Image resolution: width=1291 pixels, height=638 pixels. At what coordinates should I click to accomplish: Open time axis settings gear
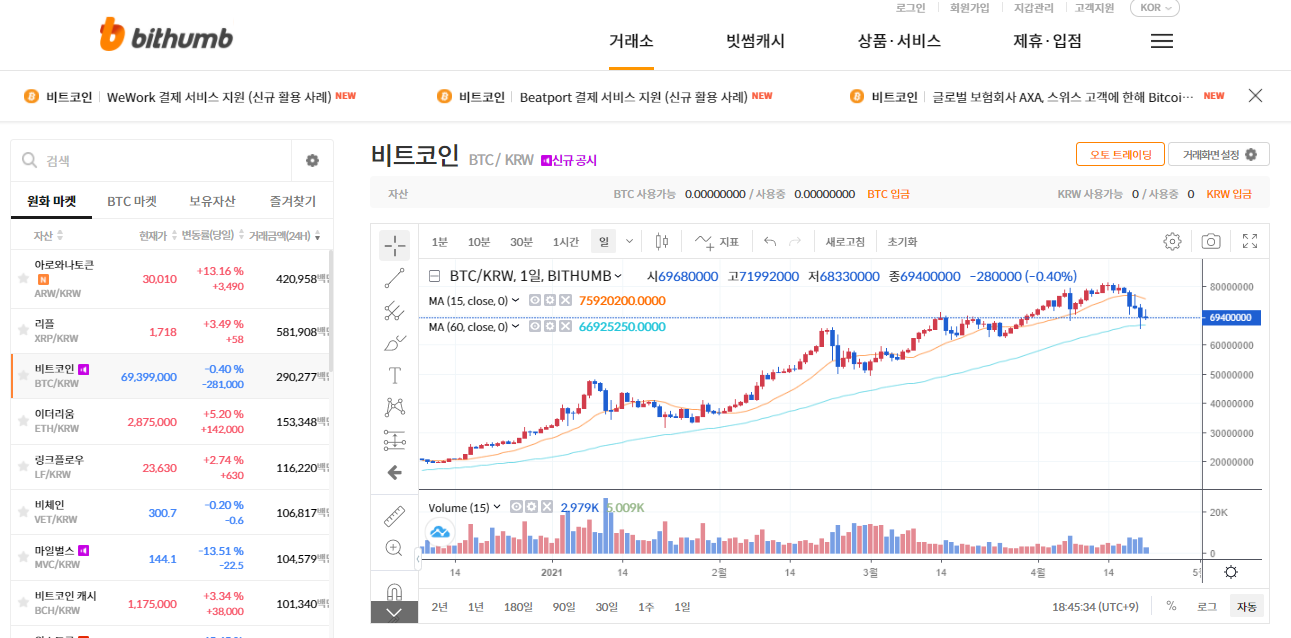pyautogui.click(x=1230, y=572)
